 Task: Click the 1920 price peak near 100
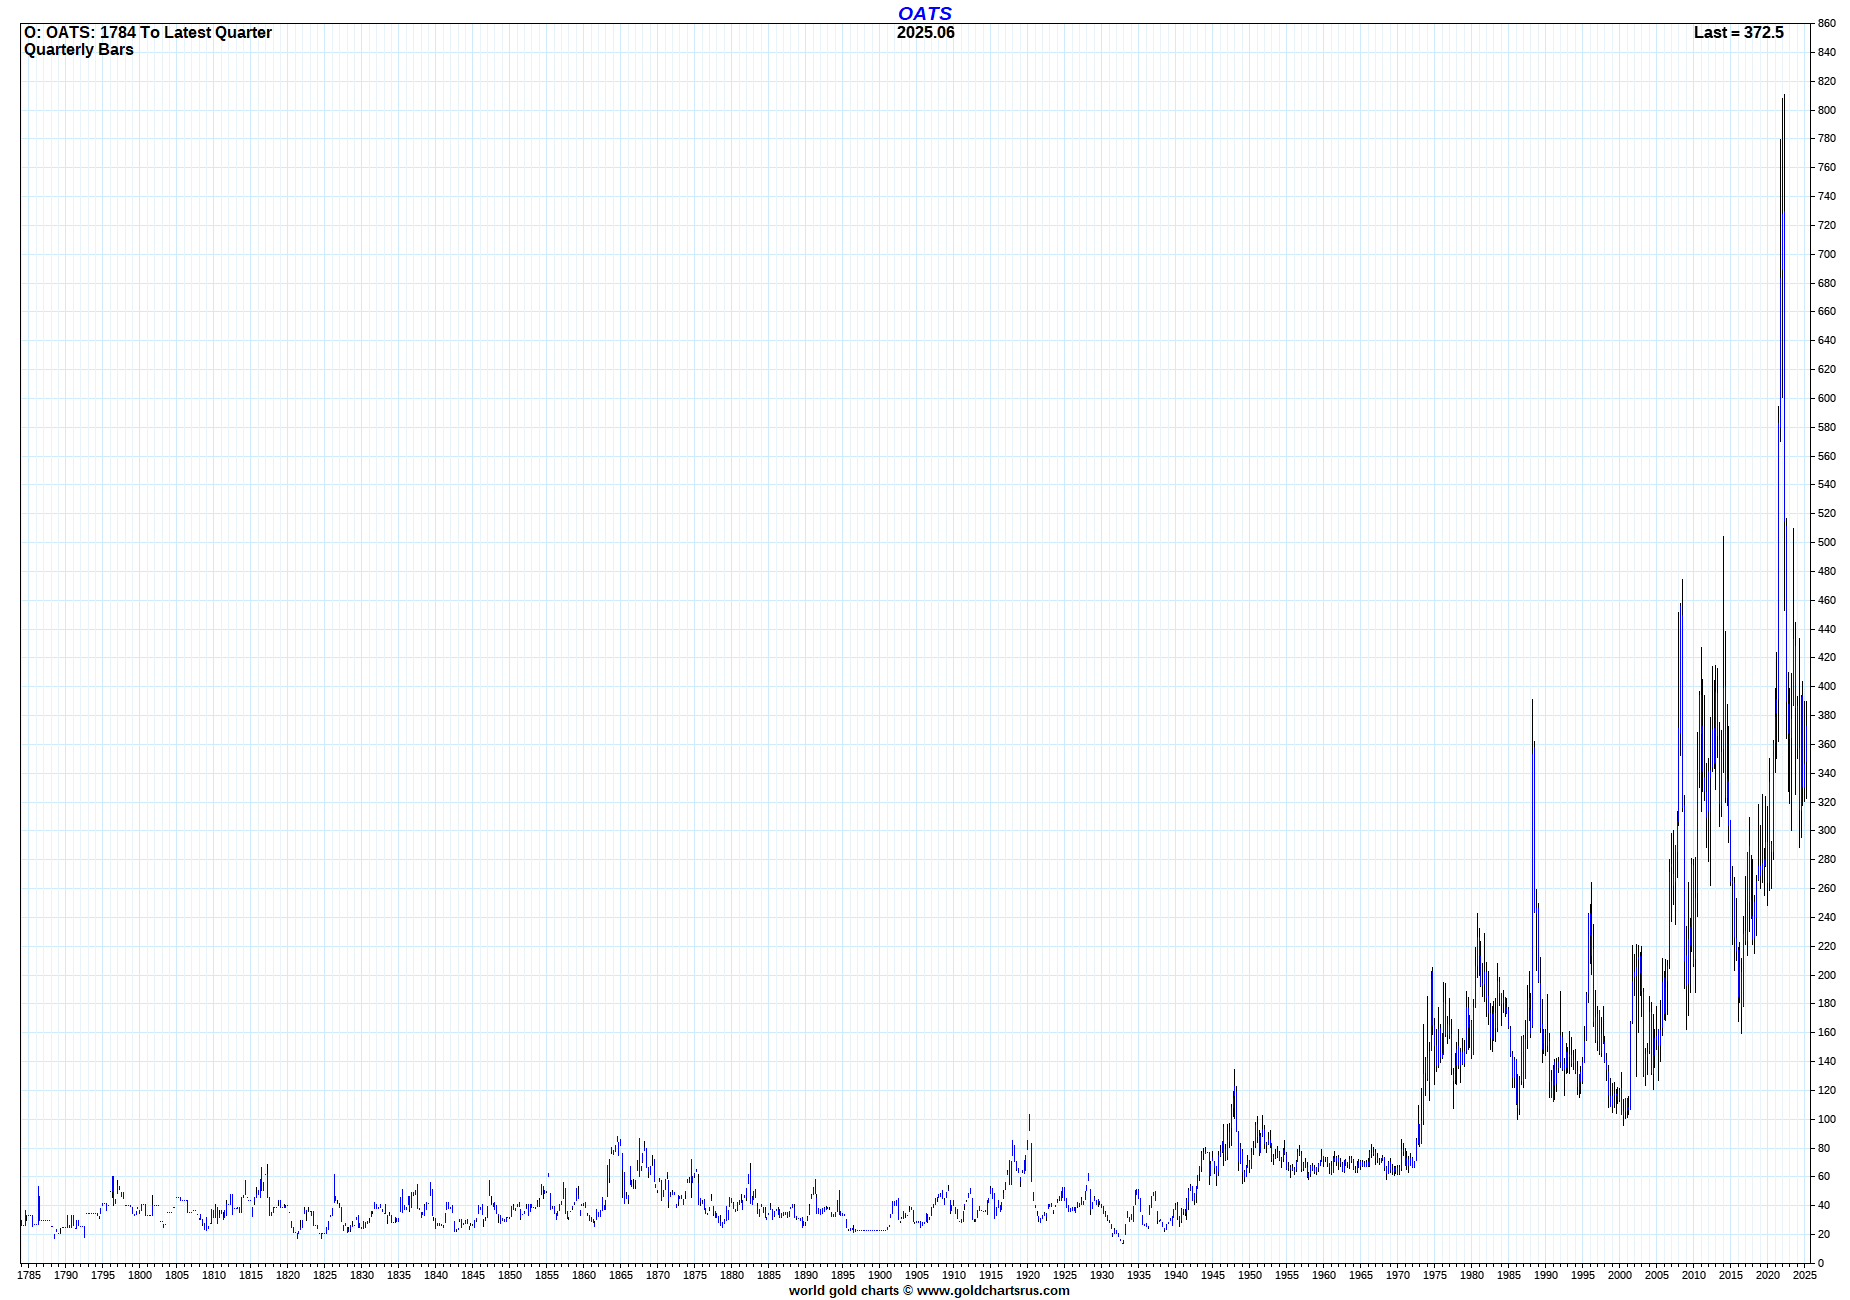tap(1029, 1116)
